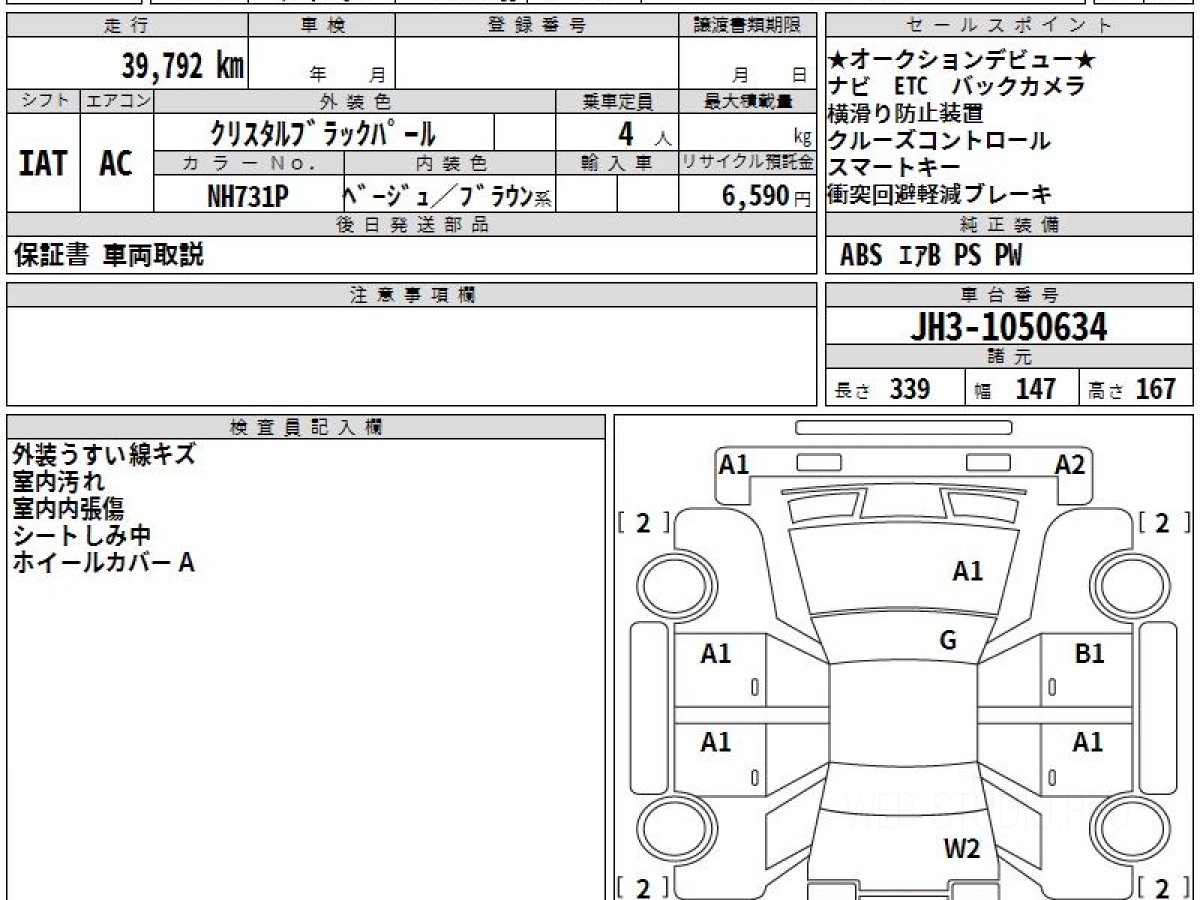Click the G mark on the windshield

[948, 641]
